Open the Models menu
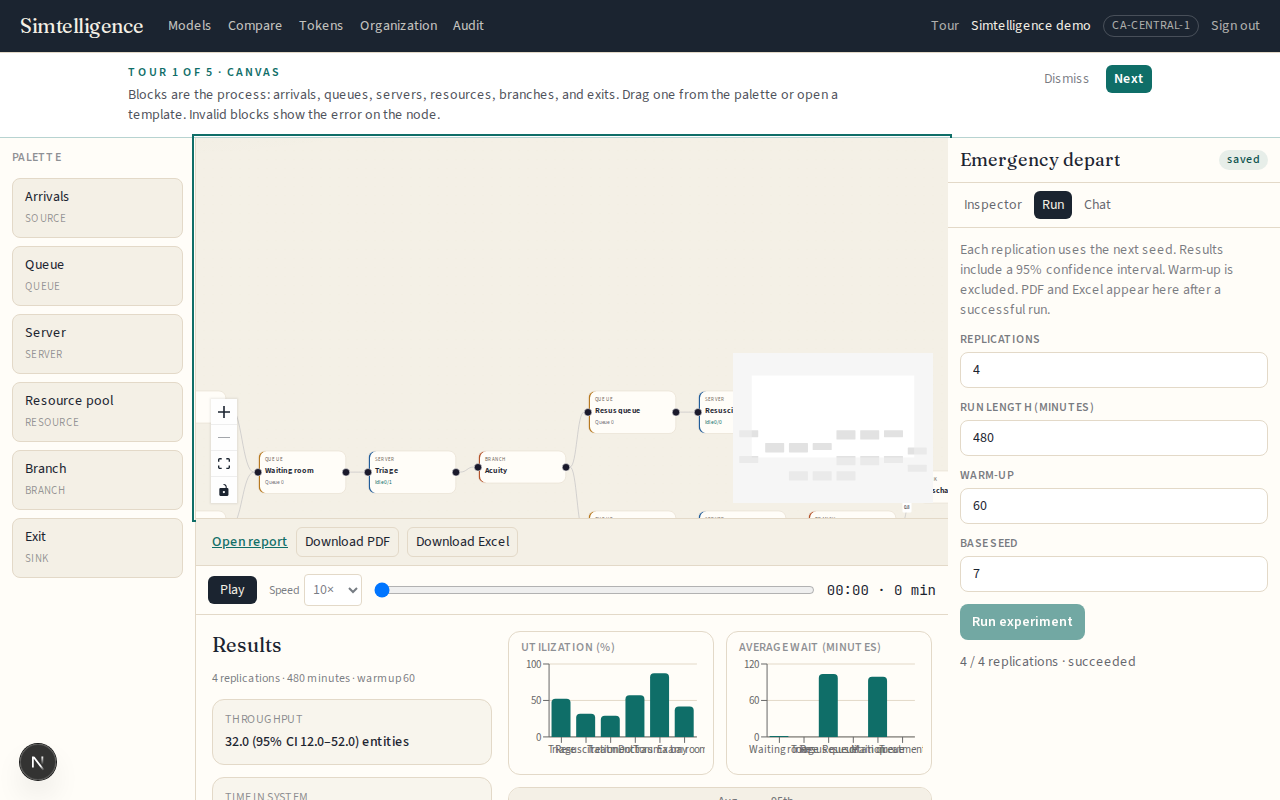1280x800 pixels. click(189, 26)
